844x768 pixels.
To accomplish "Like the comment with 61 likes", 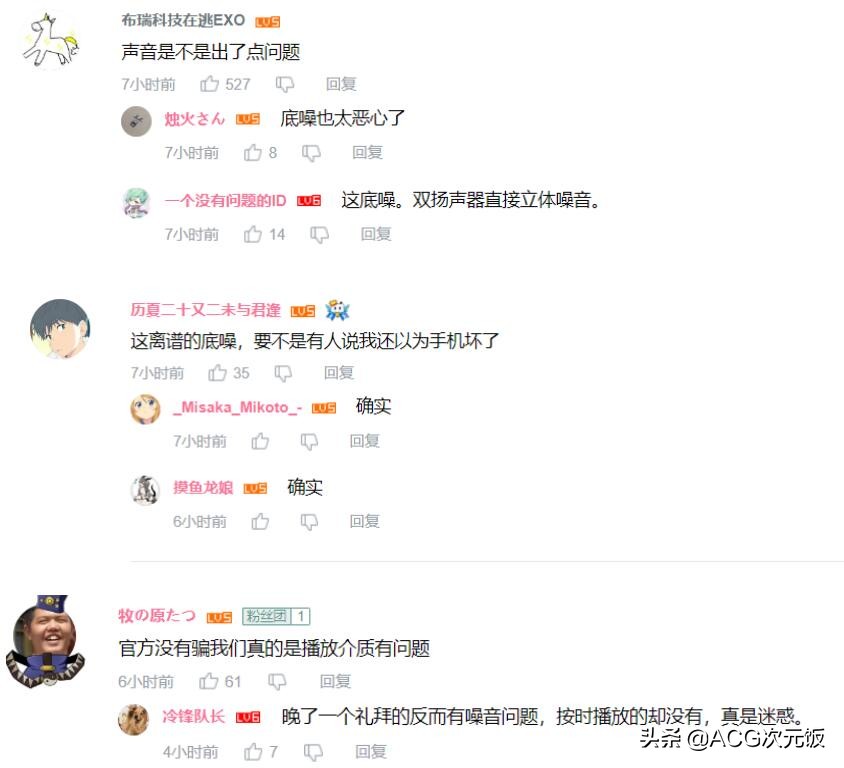I will (209, 681).
